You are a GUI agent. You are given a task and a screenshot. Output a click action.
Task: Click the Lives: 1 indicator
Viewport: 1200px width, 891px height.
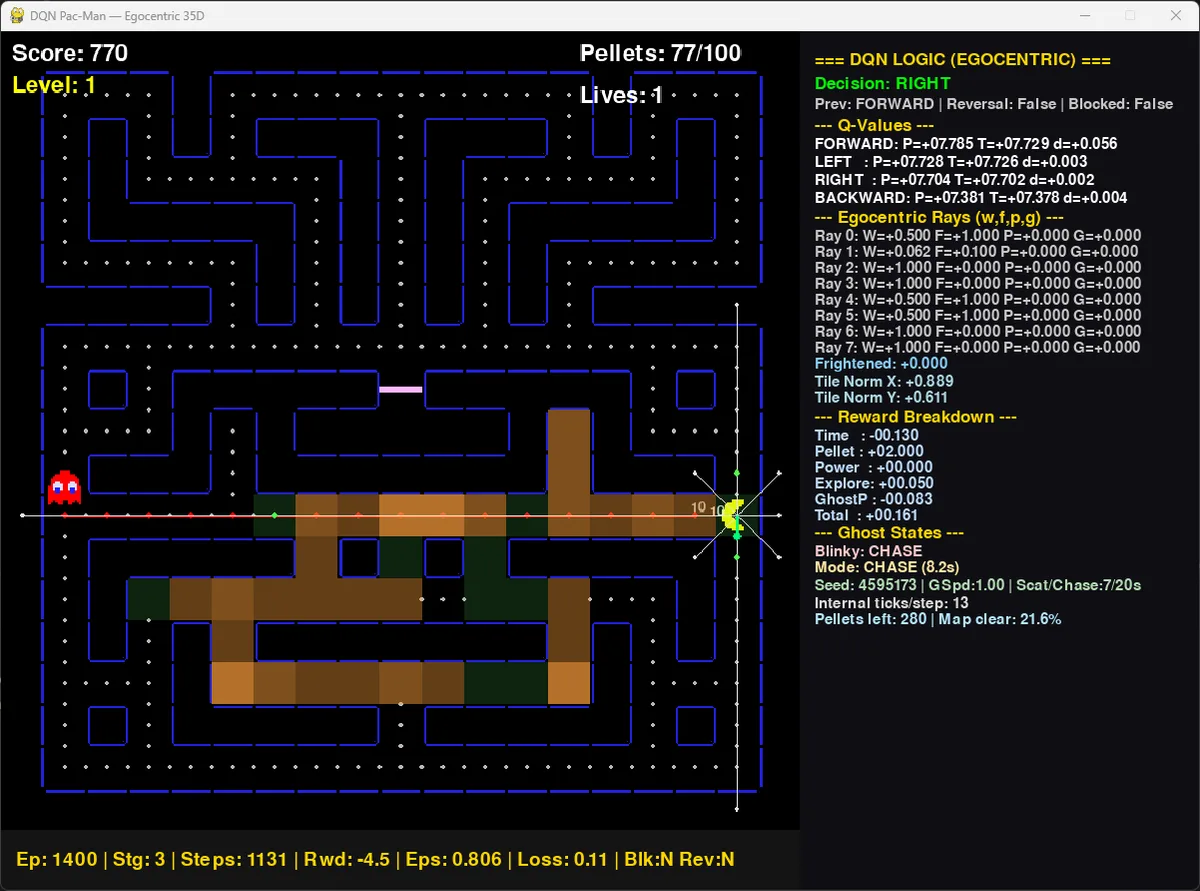(x=621, y=95)
